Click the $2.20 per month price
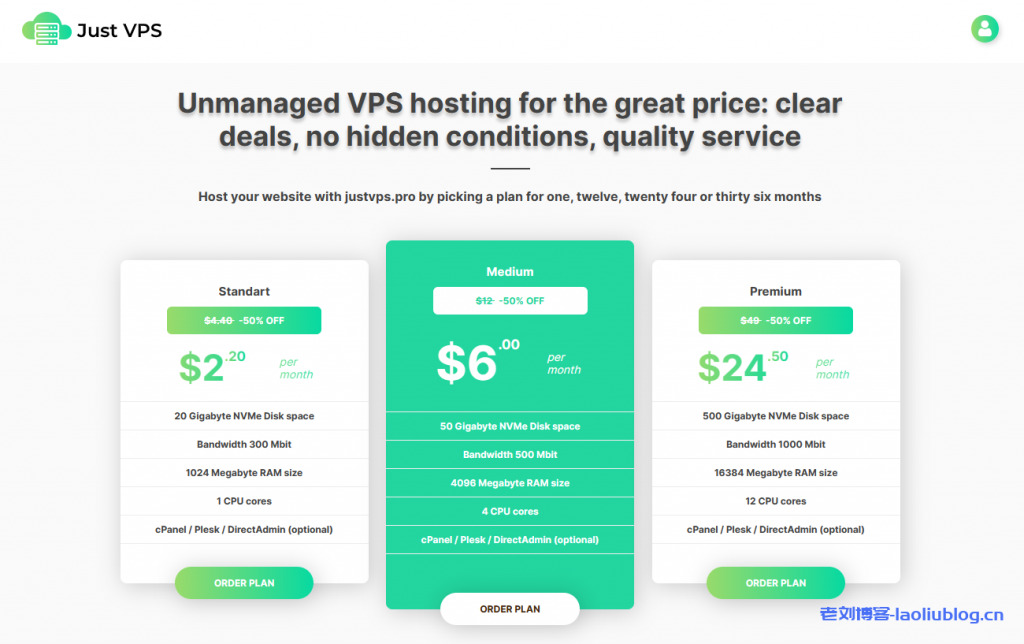This screenshot has width=1024, height=644. click(x=212, y=367)
